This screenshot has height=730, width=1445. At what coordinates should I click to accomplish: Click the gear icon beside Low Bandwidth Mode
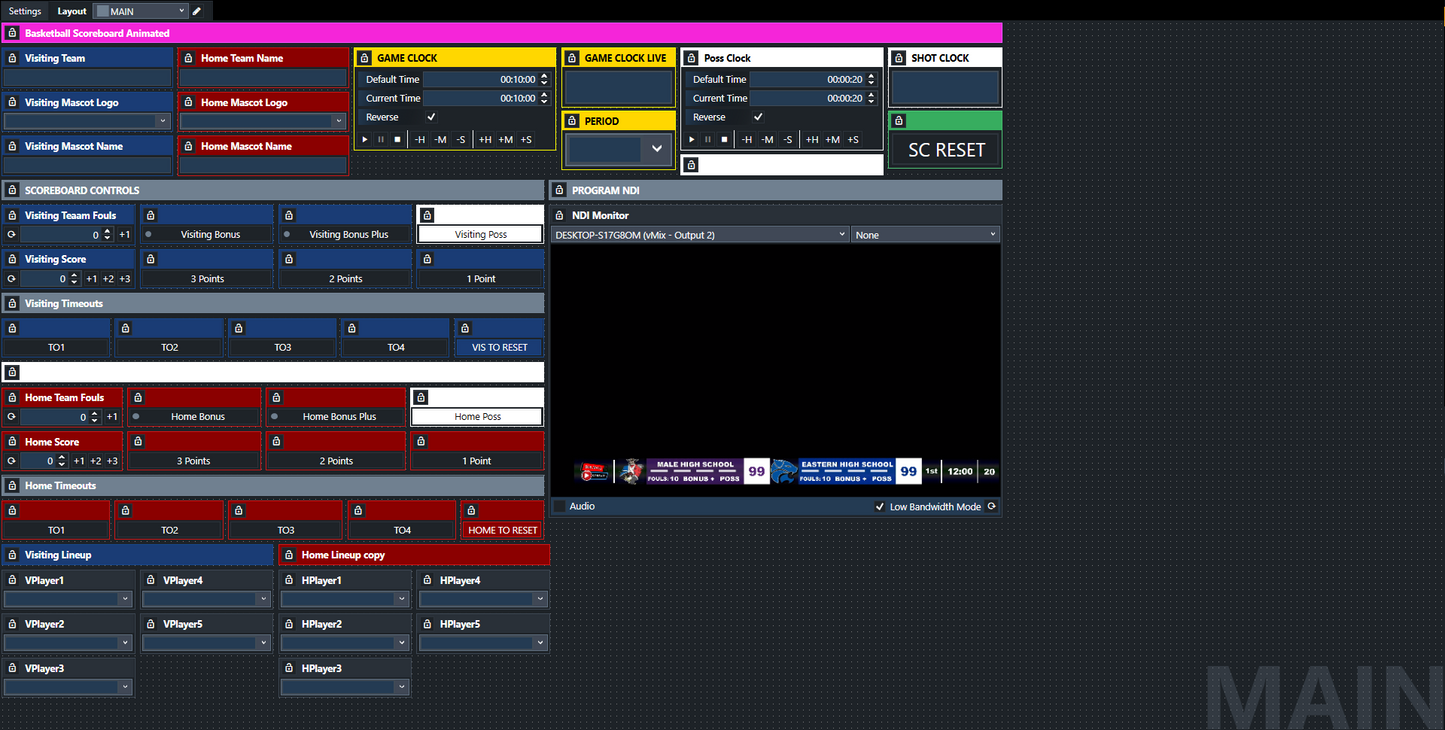pyautogui.click(x=990, y=506)
